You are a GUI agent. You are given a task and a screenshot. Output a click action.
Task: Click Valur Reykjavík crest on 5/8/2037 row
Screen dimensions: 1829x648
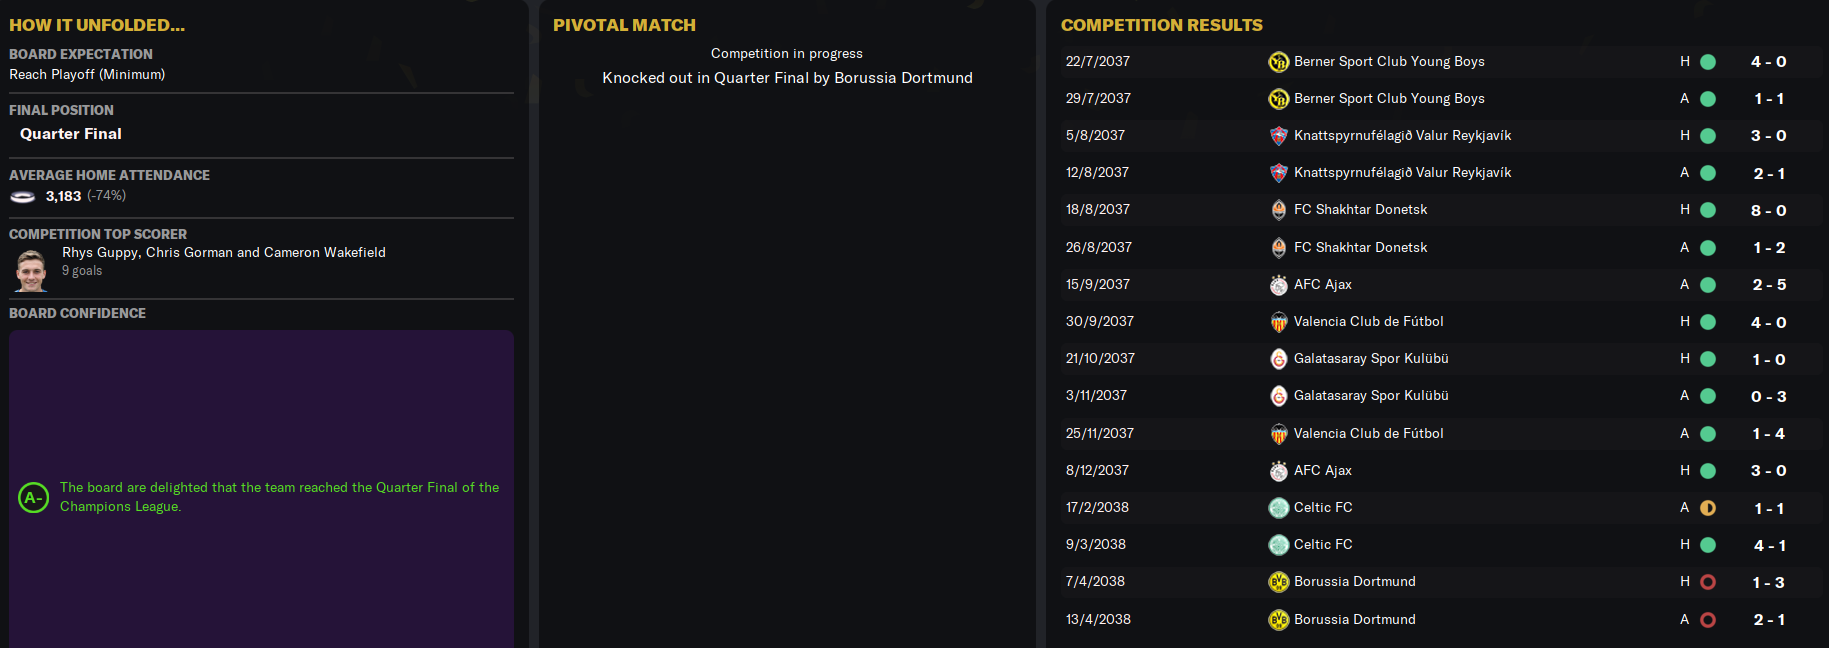(x=1278, y=136)
